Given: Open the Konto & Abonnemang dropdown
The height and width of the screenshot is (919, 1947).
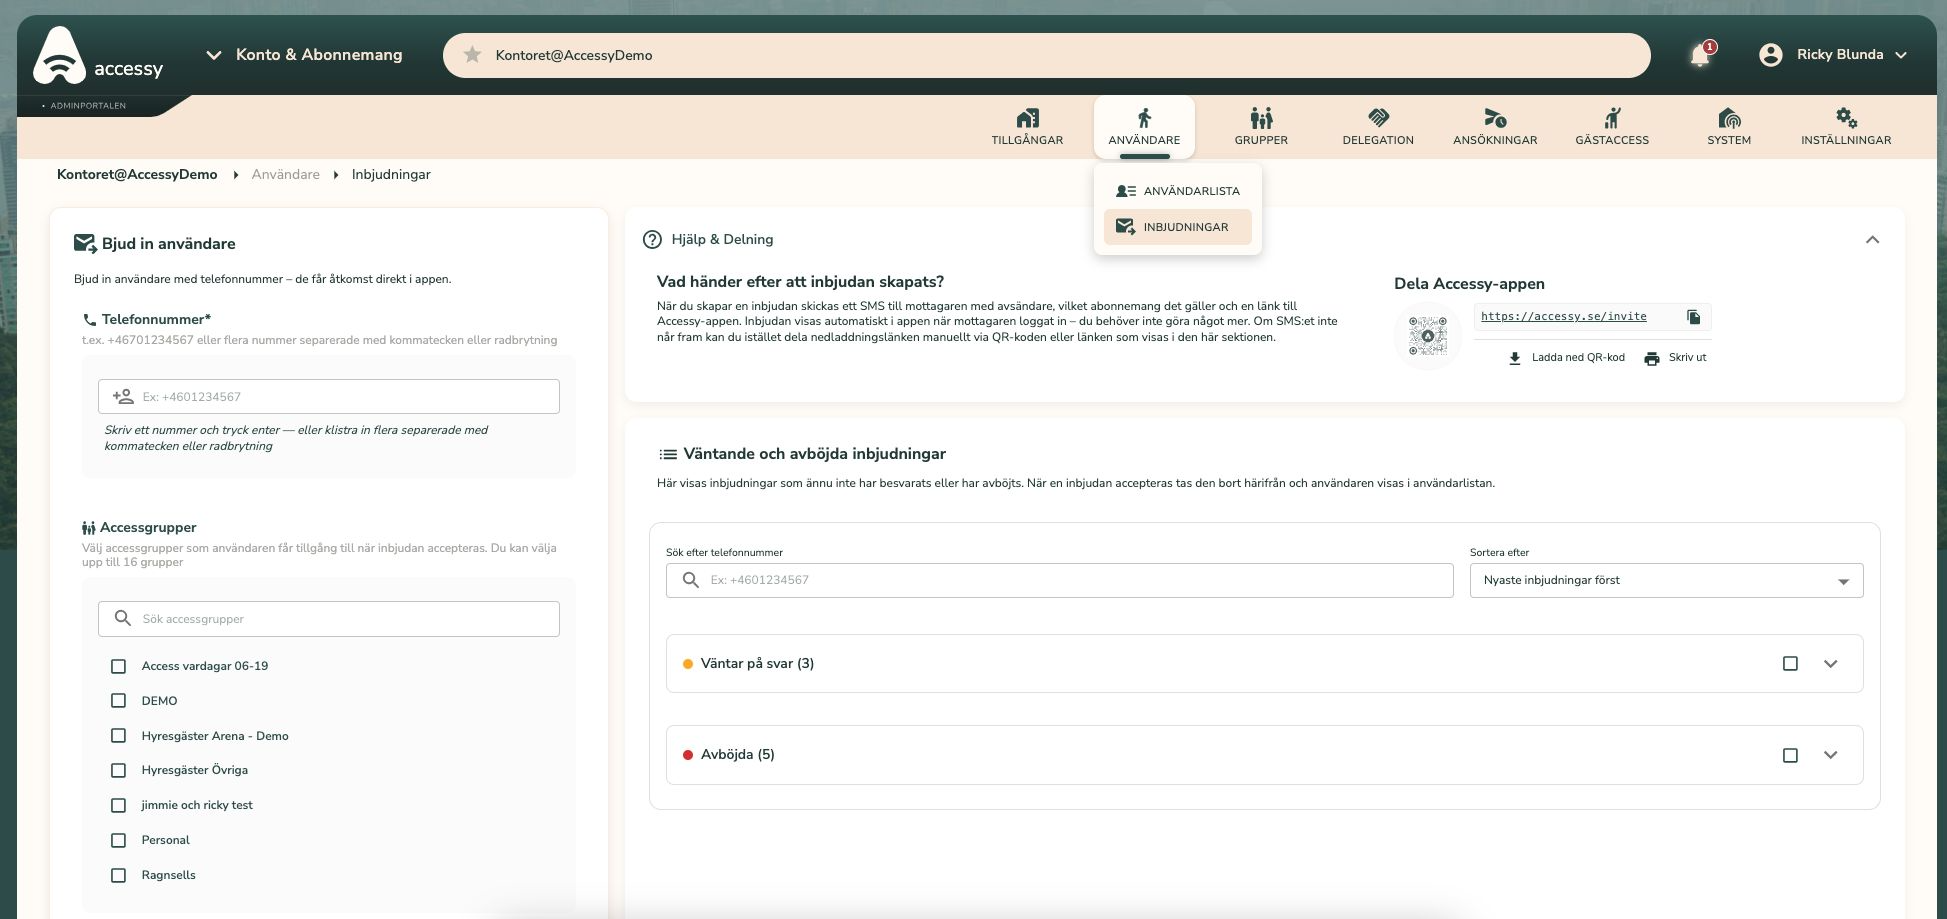Looking at the screenshot, I should 304,55.
